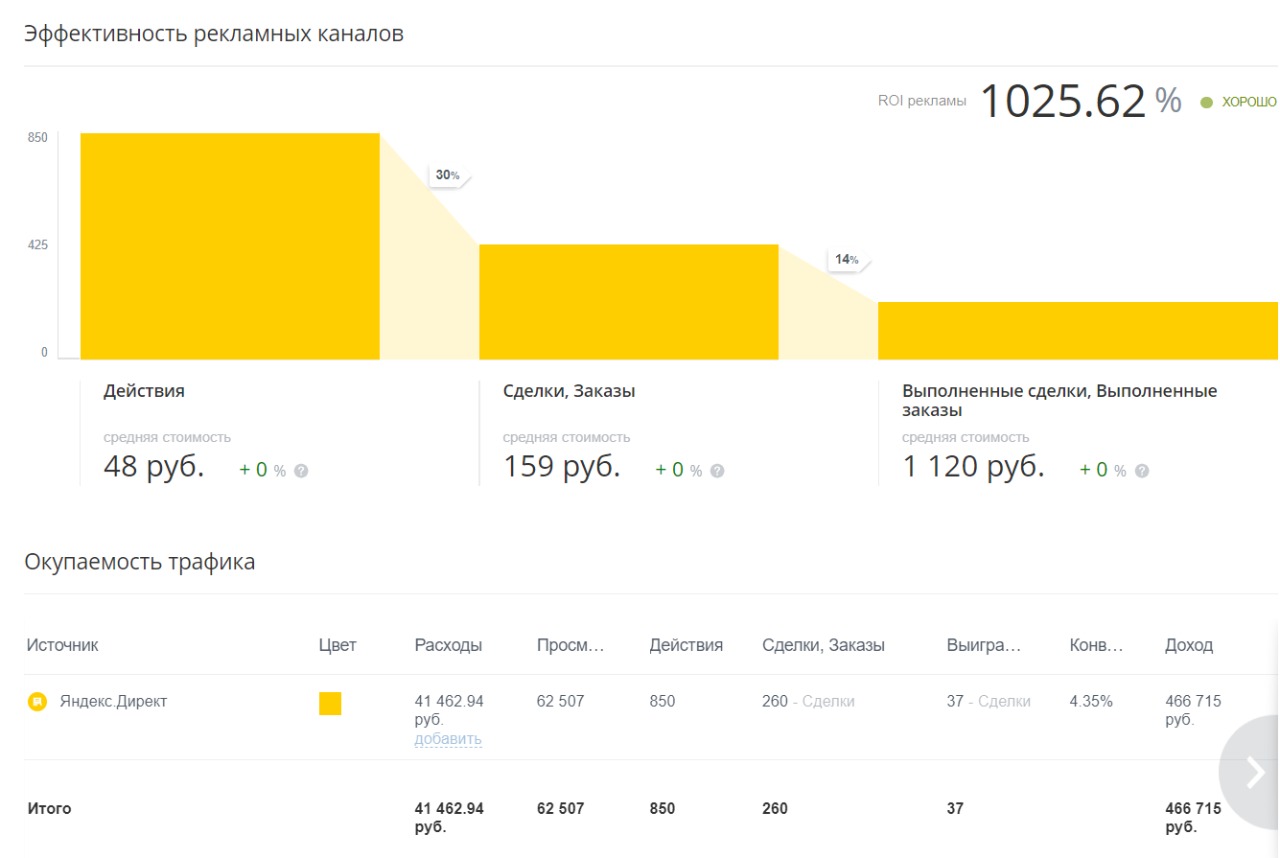Click help icon next to 1 120 руб.
This screenshot has width=1280, height=858.
click(x=1142, y=471)
